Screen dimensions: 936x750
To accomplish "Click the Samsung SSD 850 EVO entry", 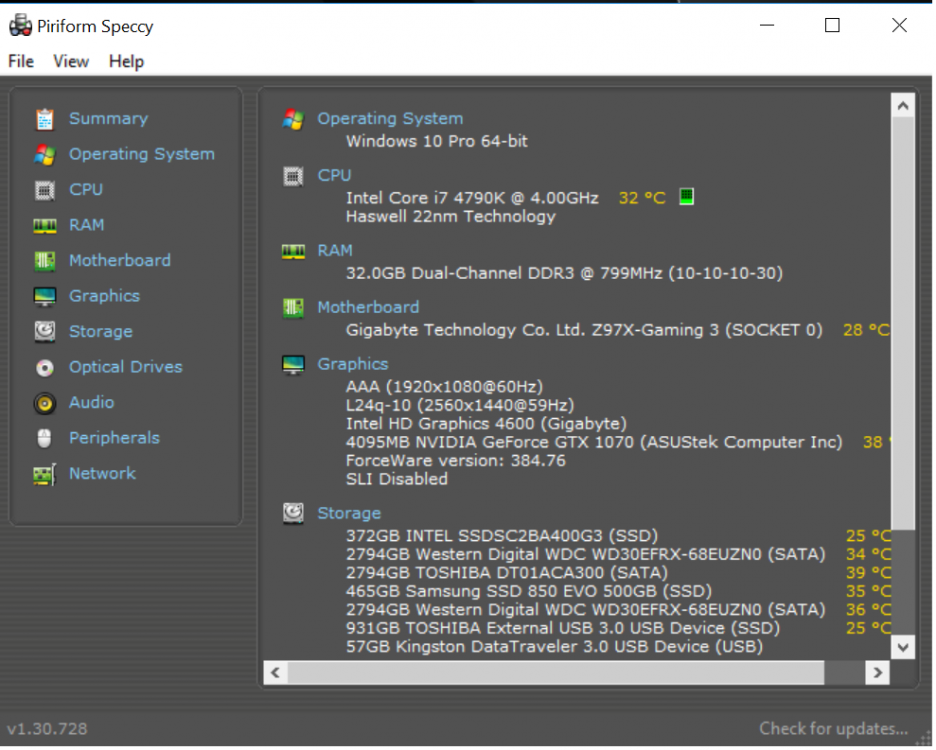I will [530, 593].
